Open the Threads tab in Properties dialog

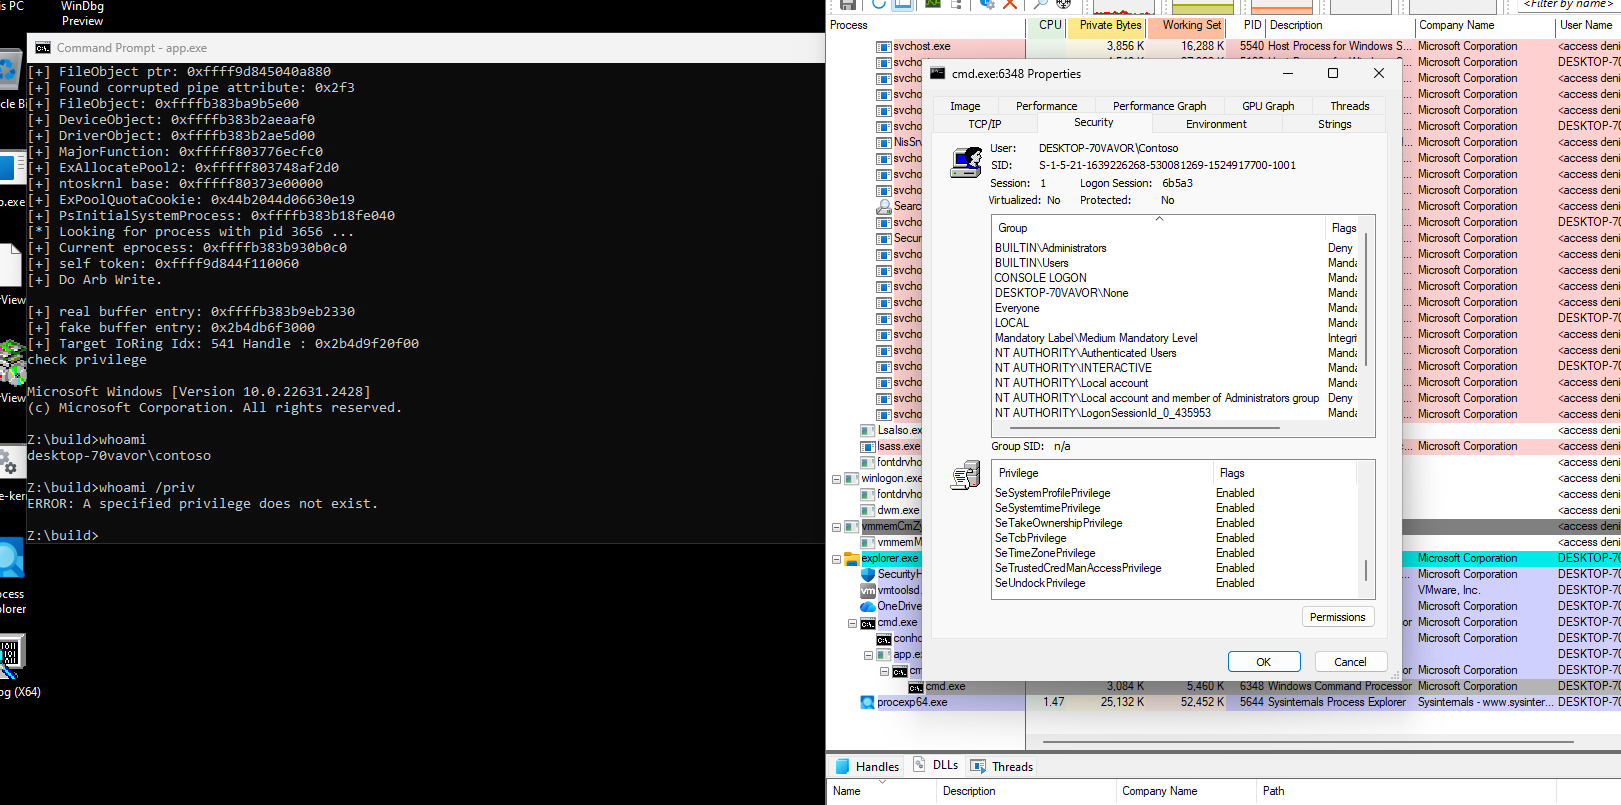coord(1350,106)
